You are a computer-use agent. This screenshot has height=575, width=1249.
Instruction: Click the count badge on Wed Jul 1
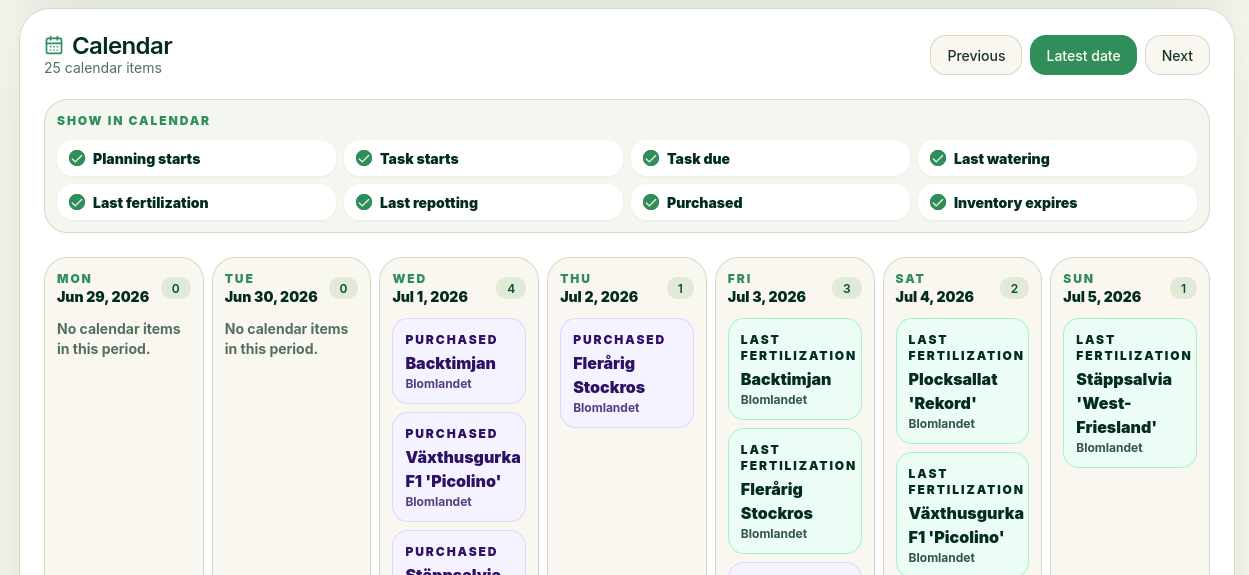511,289
